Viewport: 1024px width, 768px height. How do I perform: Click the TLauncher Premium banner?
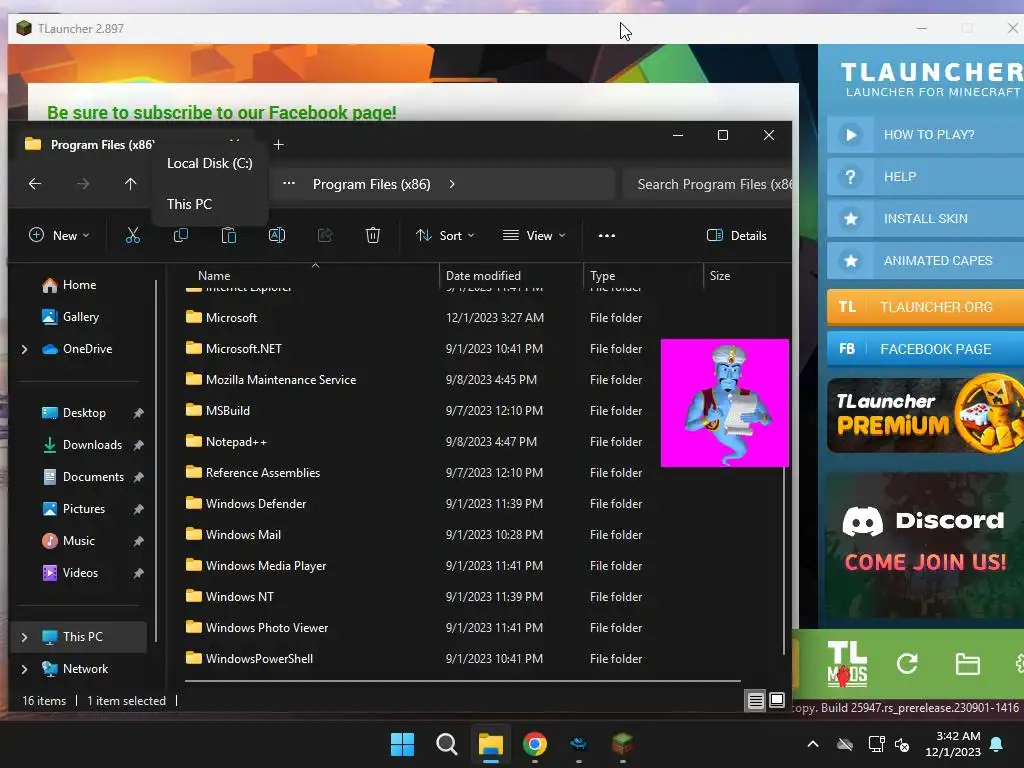[x=925, y=415]
